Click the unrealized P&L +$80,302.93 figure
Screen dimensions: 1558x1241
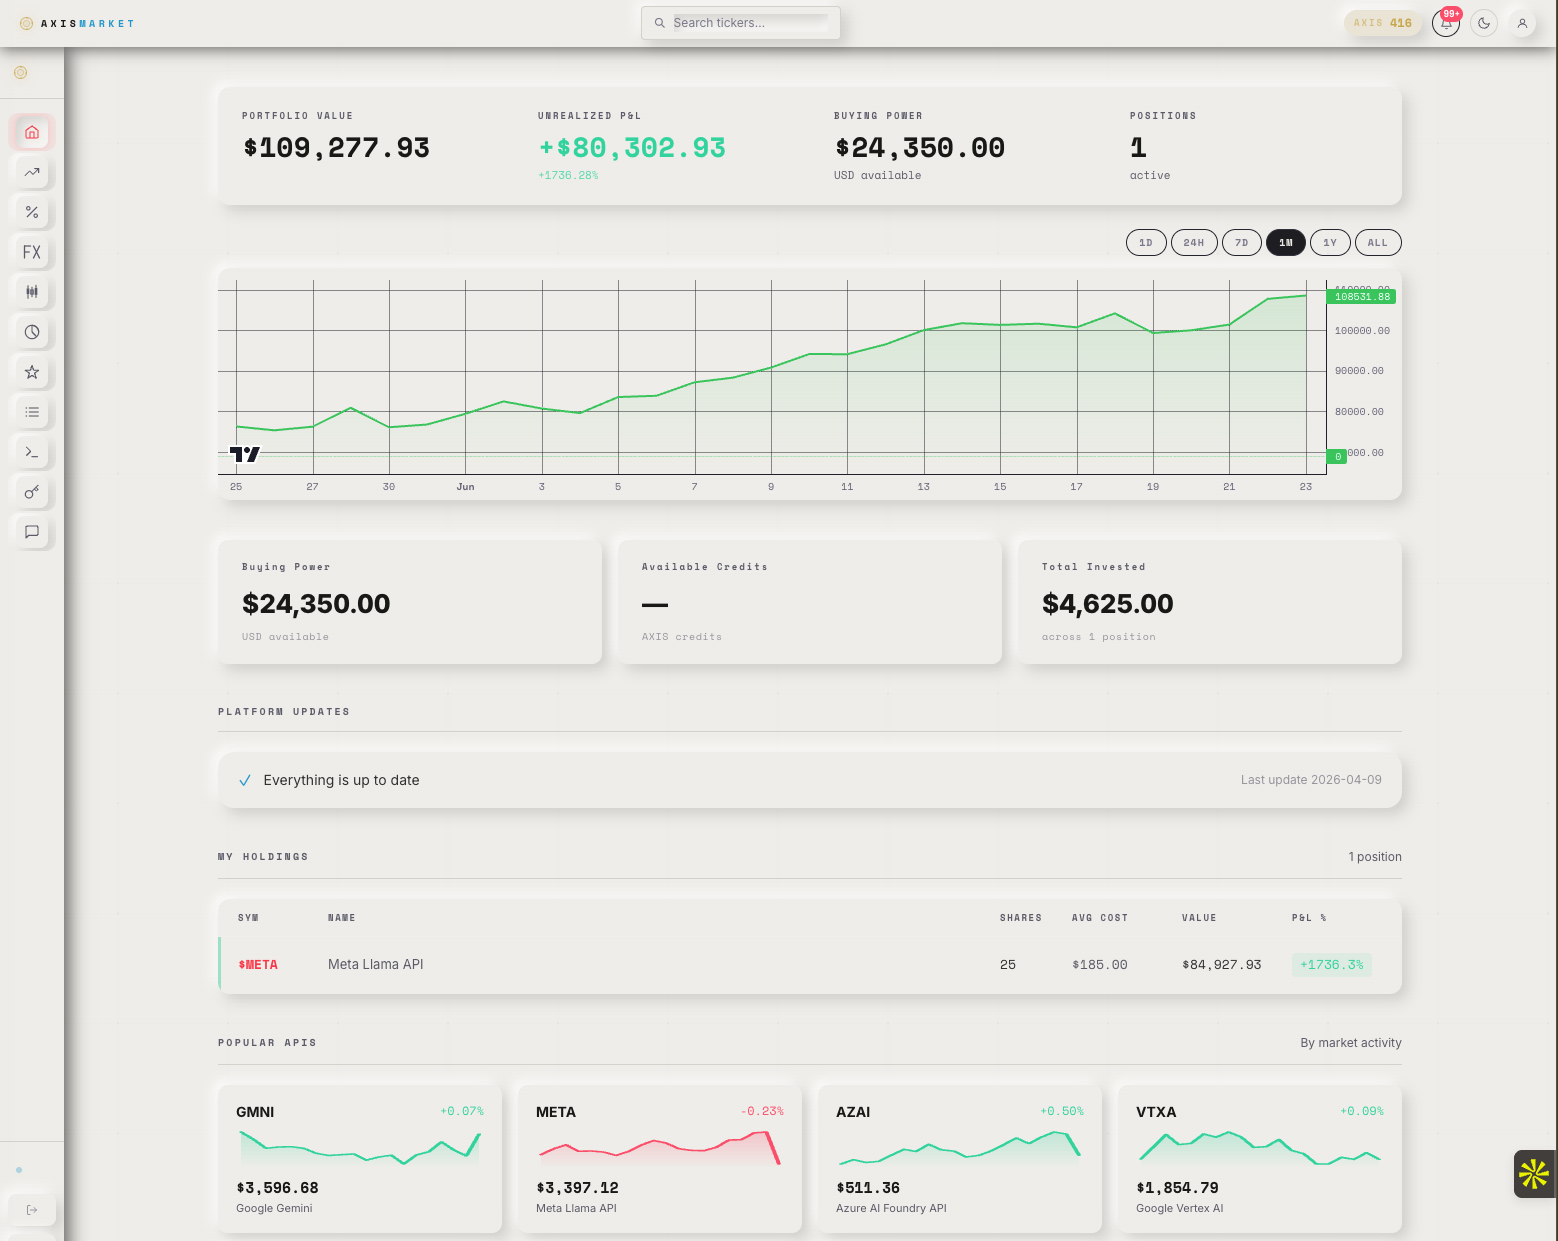[632, 148]
